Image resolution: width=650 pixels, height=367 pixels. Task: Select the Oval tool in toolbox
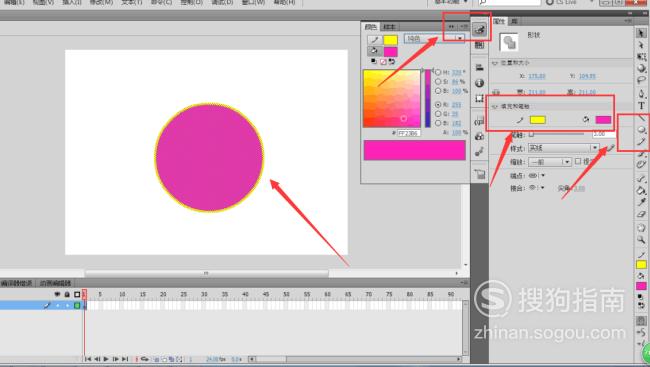point(641,130)
